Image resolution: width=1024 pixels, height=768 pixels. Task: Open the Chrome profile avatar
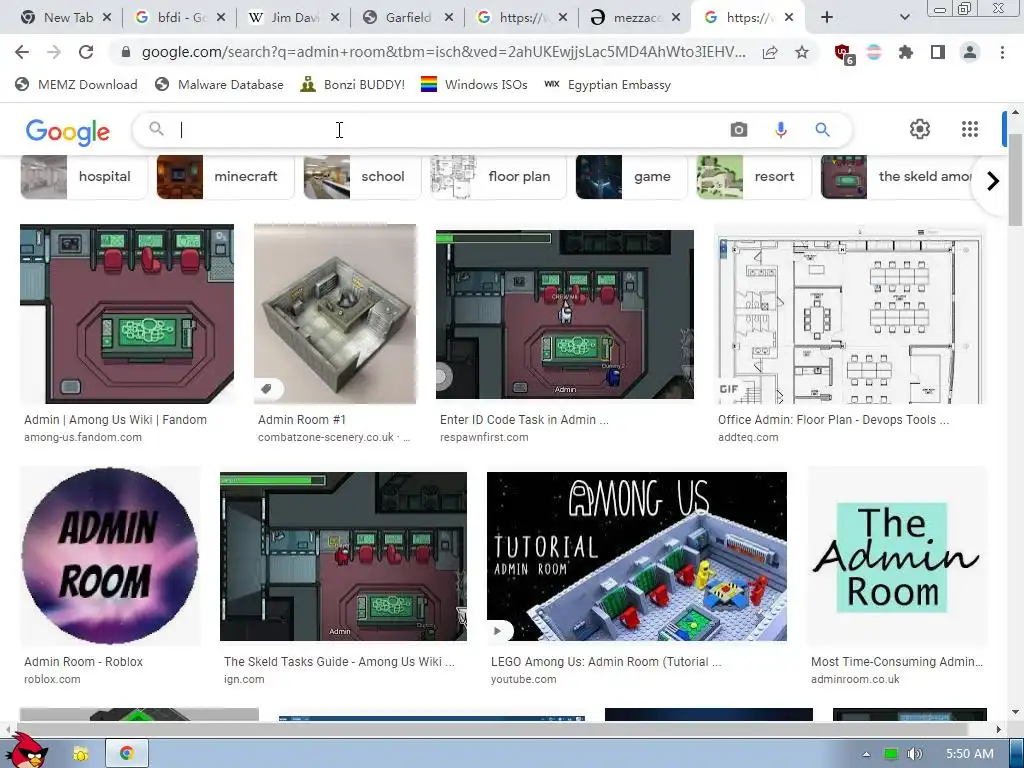coord(970,52)
